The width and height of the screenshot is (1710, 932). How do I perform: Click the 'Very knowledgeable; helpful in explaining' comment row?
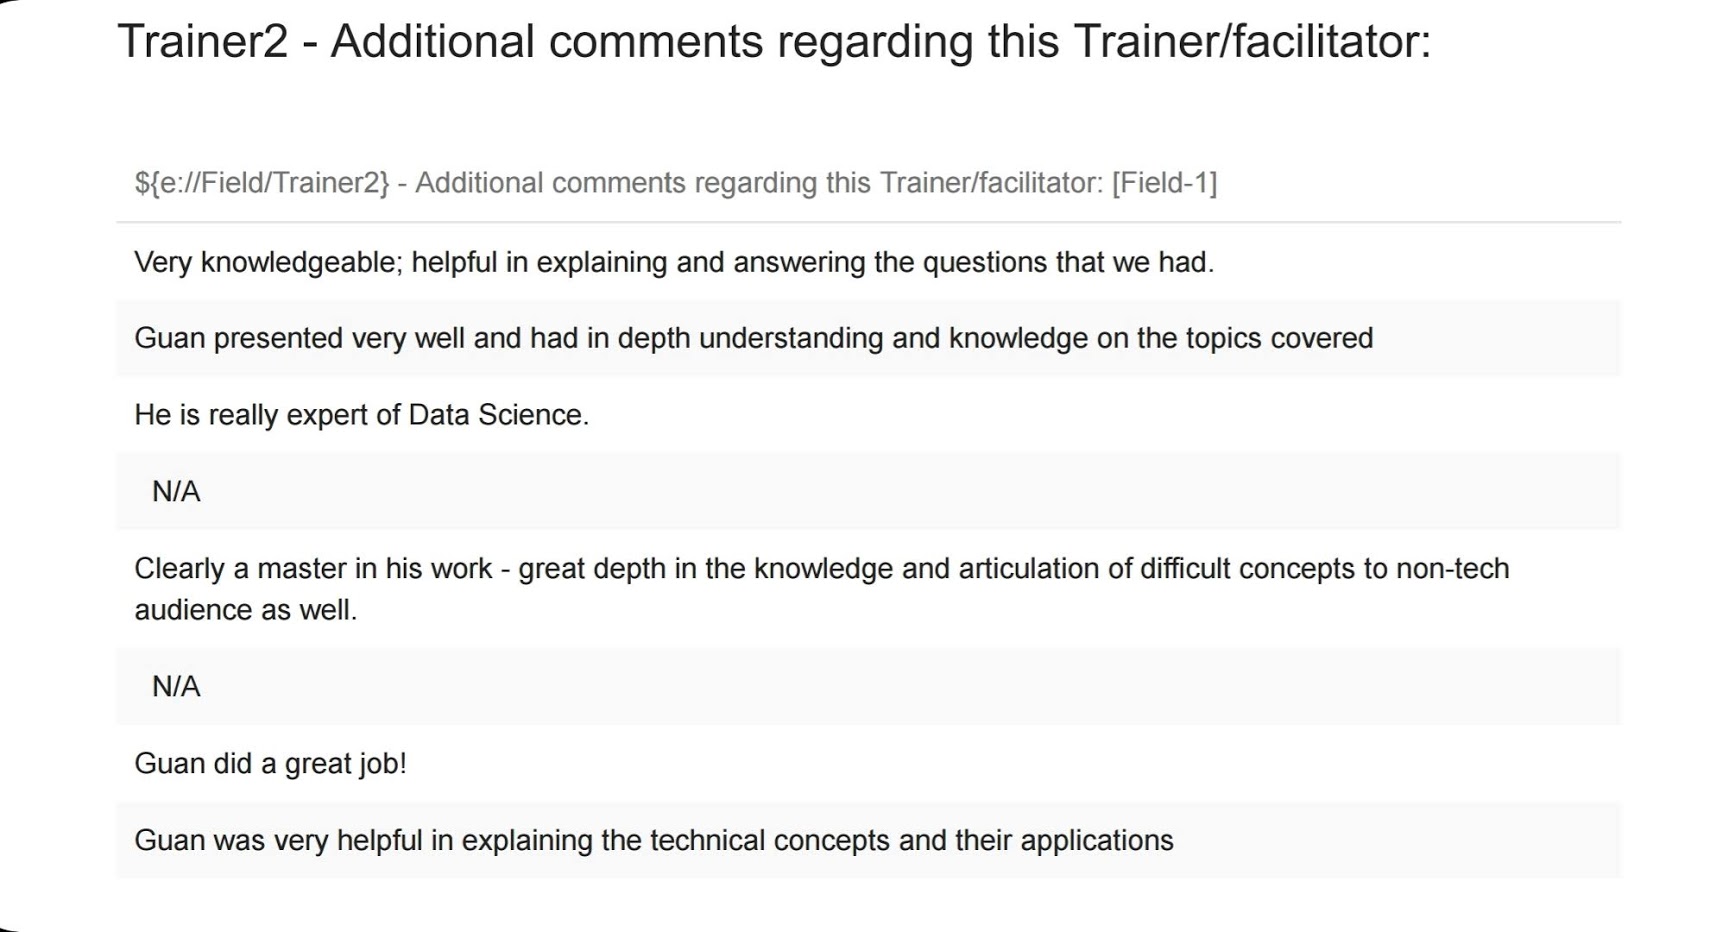click(x=868, y=262)
